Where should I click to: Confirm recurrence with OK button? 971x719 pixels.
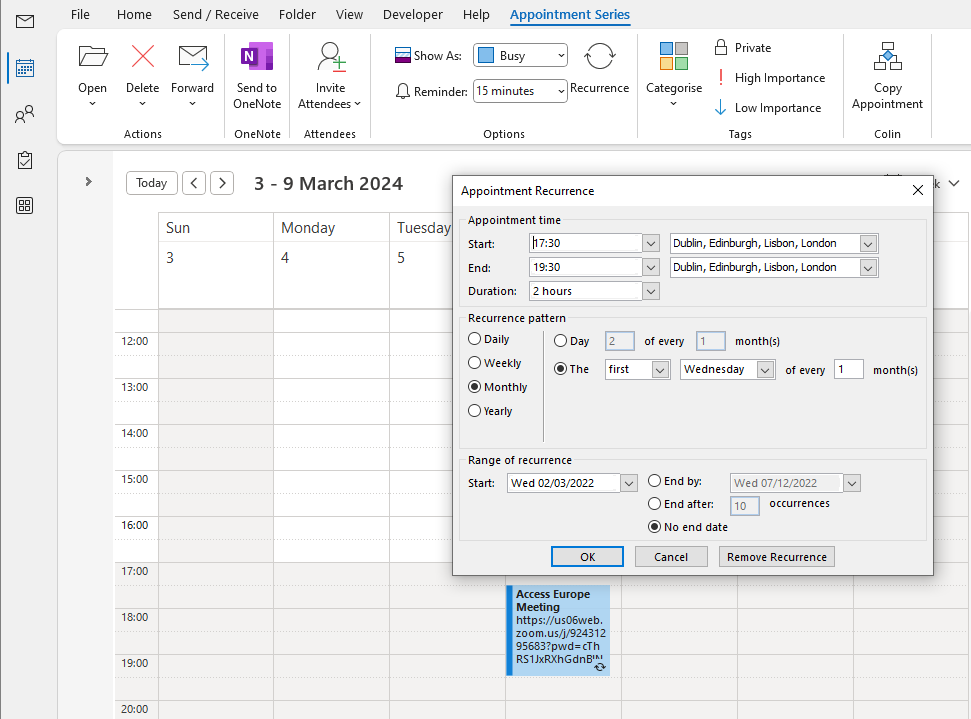[x=588, y=557]
